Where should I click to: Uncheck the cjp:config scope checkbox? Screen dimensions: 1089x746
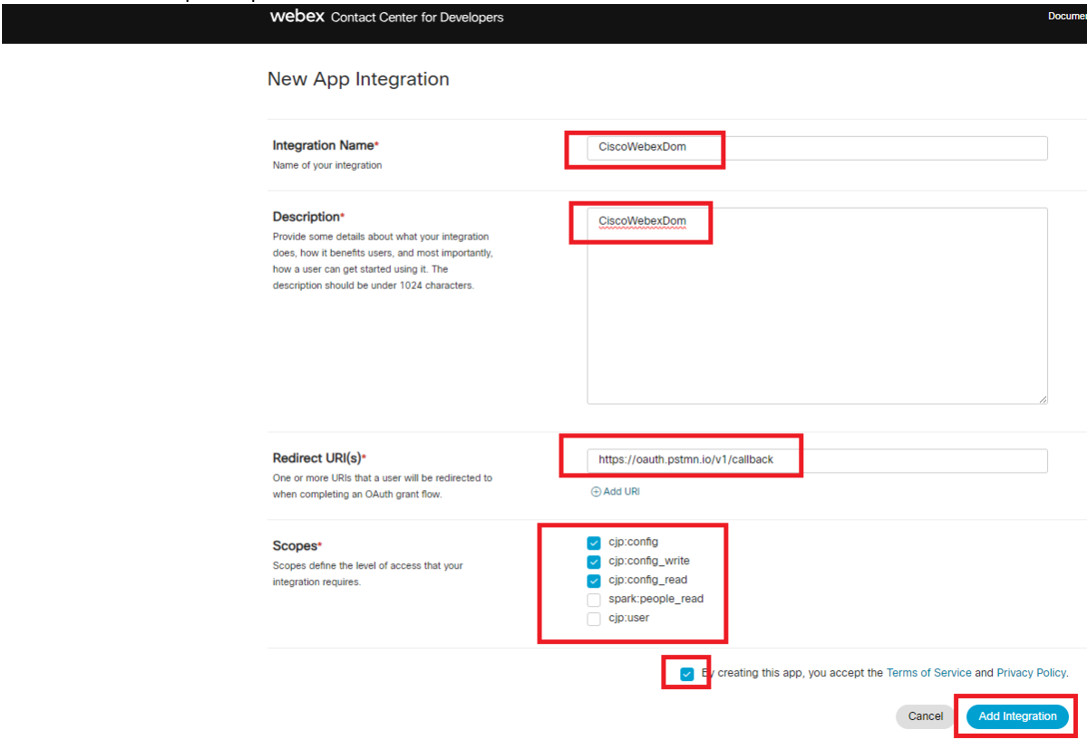[x=594, y=542]
